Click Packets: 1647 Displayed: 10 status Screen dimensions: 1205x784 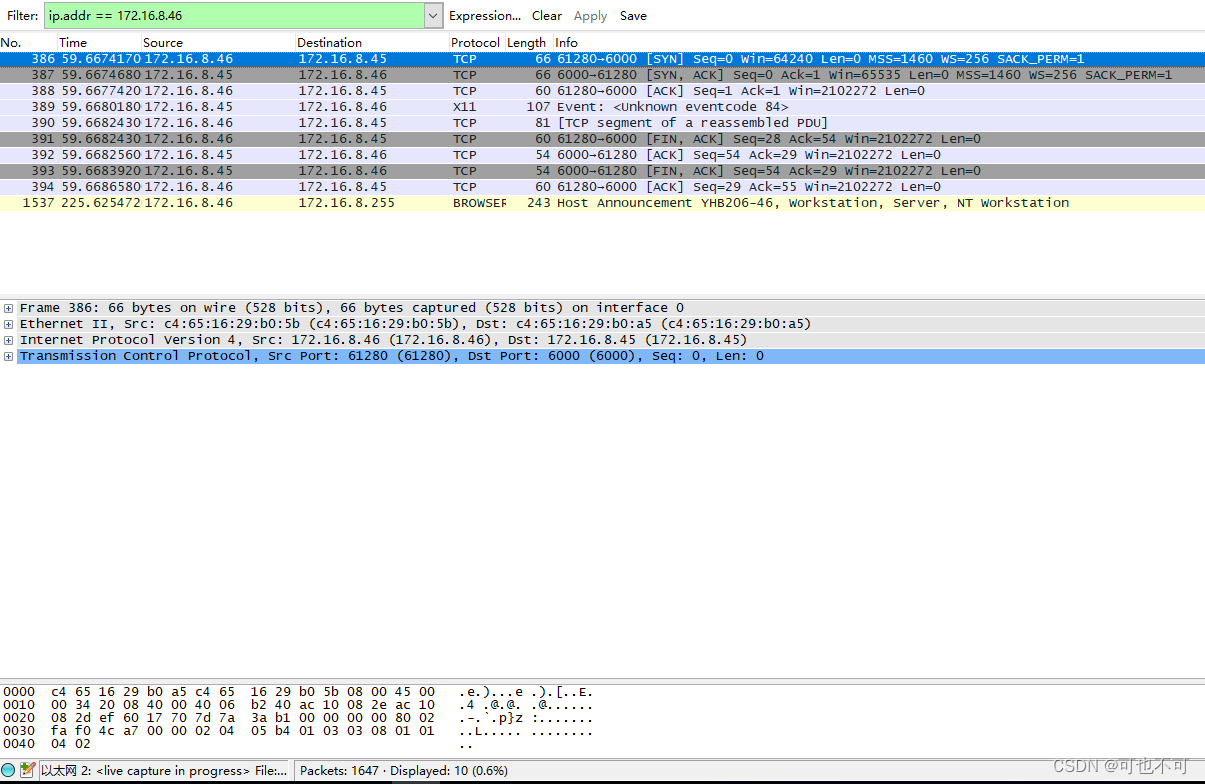[404, 771]
